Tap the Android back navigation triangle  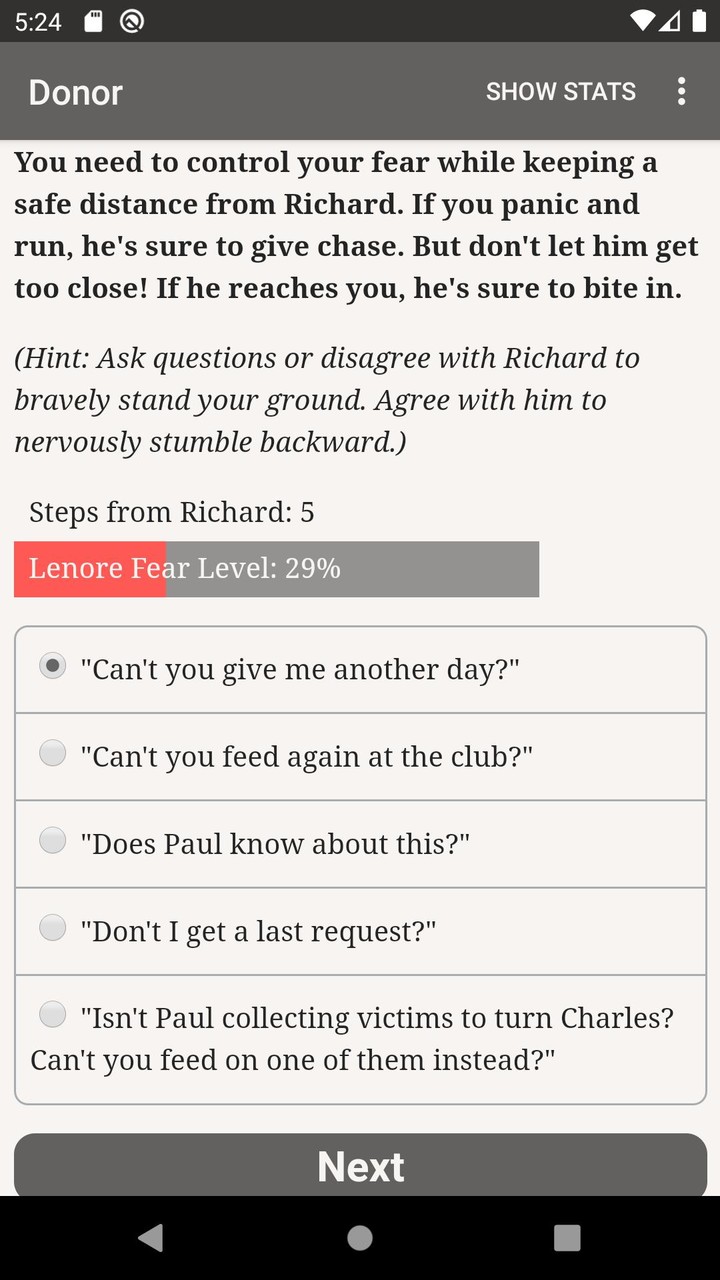point(151,1238)
